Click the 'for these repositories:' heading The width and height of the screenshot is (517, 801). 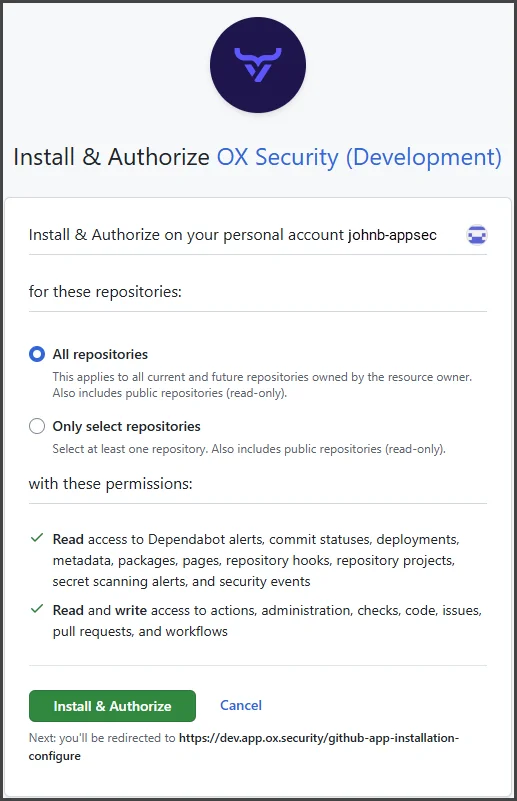105,292
